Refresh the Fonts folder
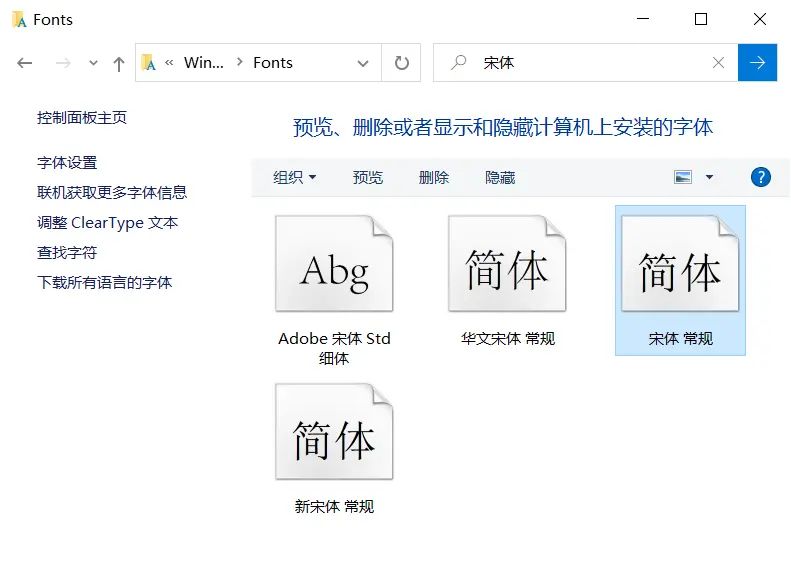The image size is (791, 576). [x=402, y=63]
